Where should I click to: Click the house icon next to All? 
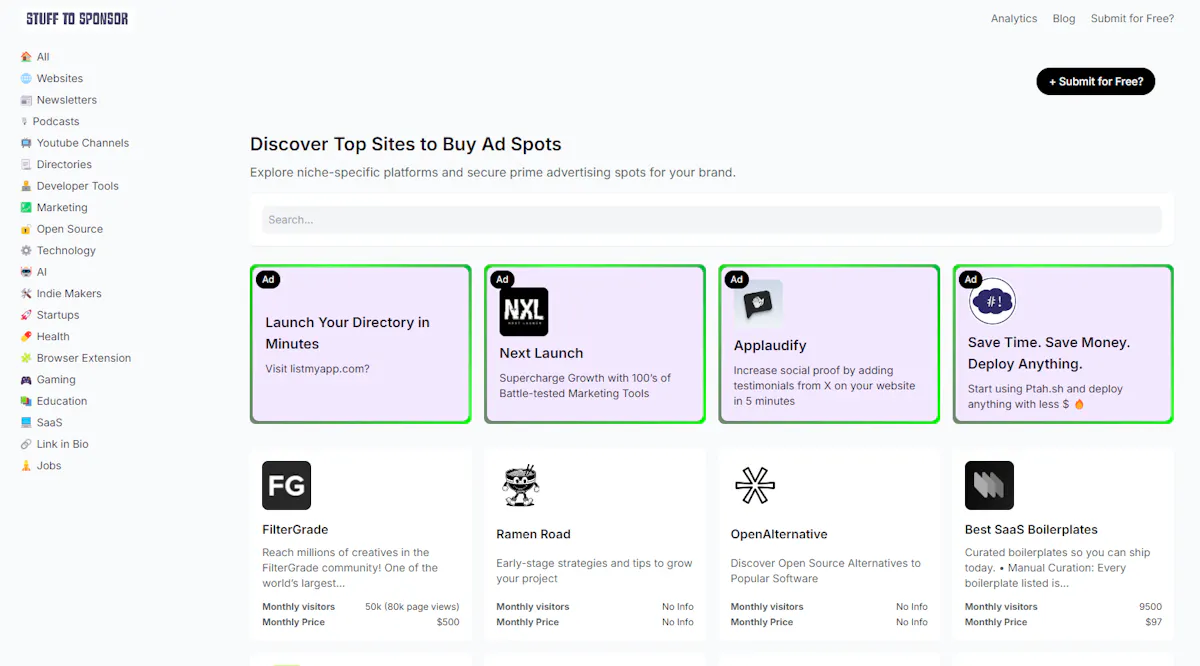coord(26,57)
